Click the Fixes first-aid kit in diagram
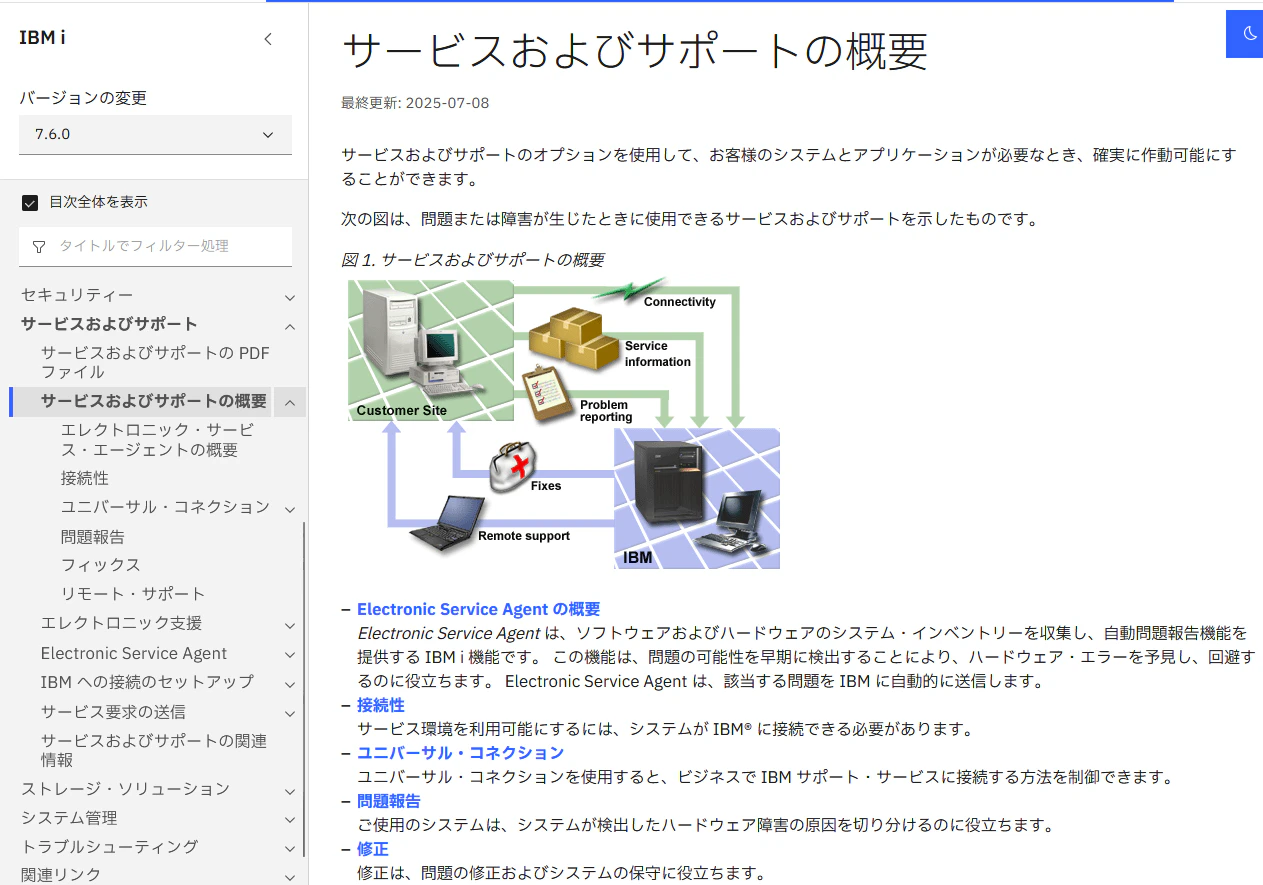The height and width of the screenshot is (885, 1263). (513, 466)
